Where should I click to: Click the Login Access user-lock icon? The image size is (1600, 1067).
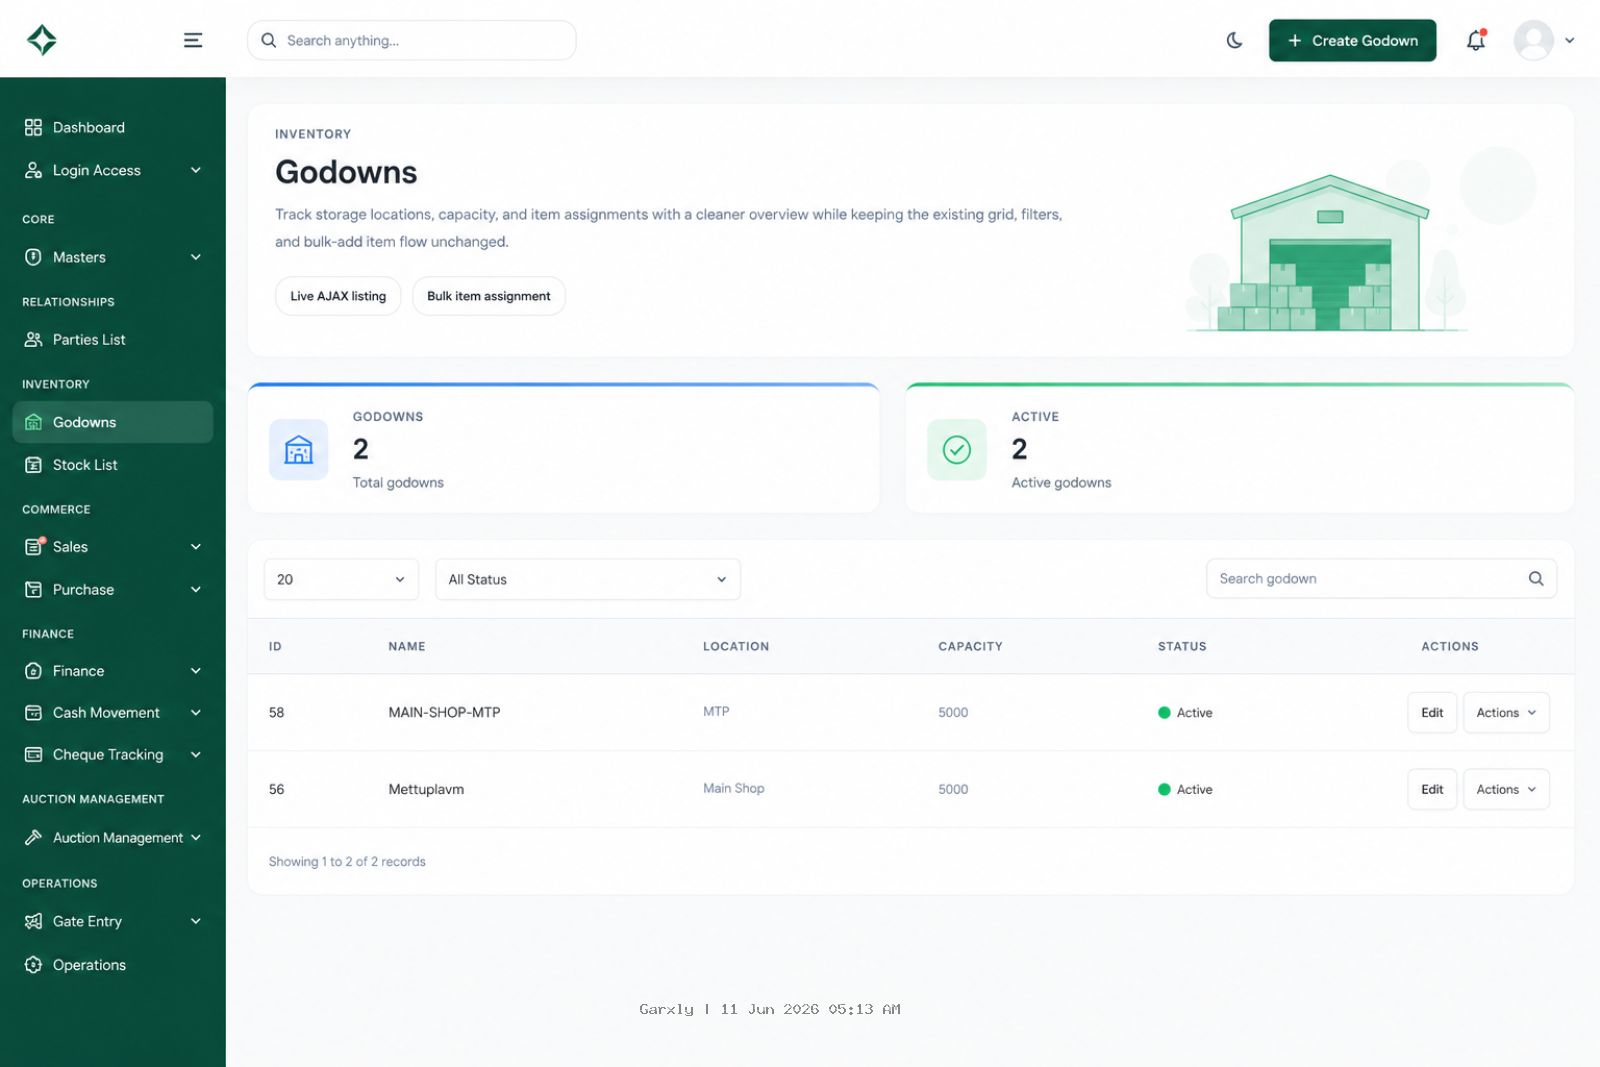[x=33, y=170]
